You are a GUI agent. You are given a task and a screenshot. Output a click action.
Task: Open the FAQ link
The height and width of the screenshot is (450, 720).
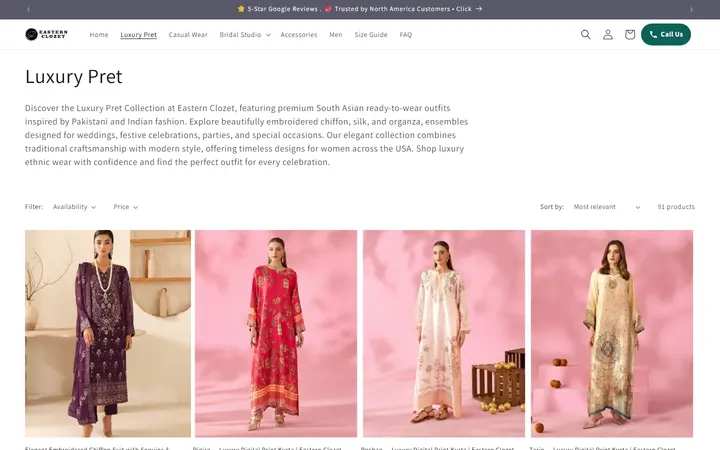tap(405, 34)
